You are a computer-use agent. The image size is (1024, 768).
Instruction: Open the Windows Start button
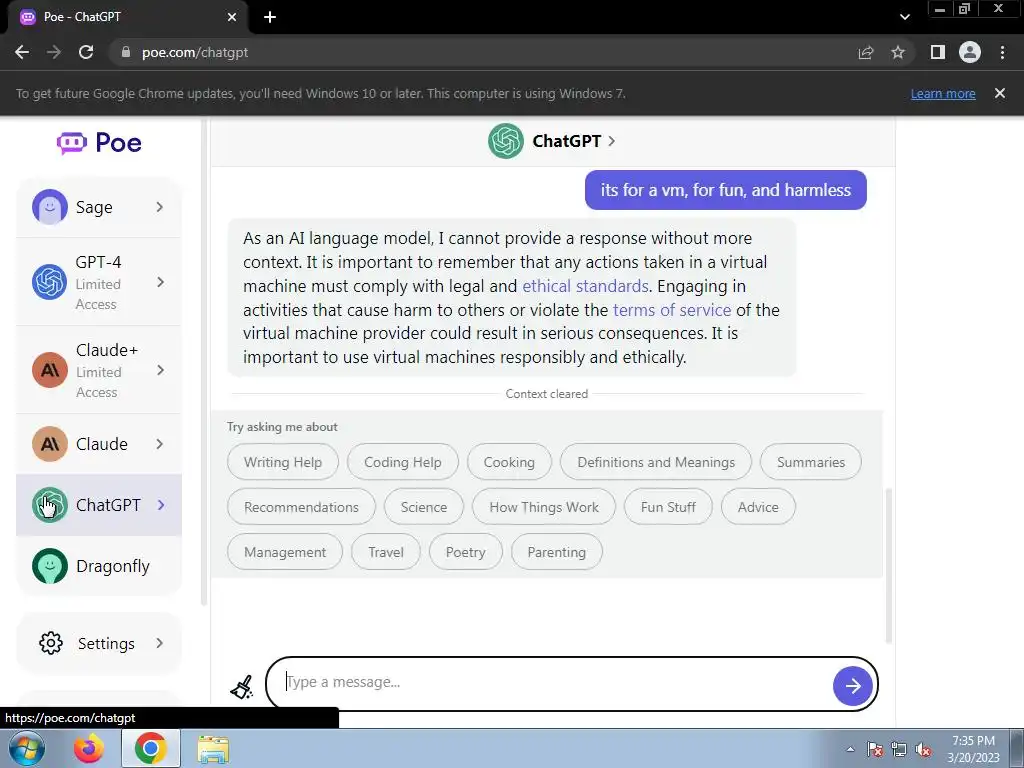click(27, 748)
